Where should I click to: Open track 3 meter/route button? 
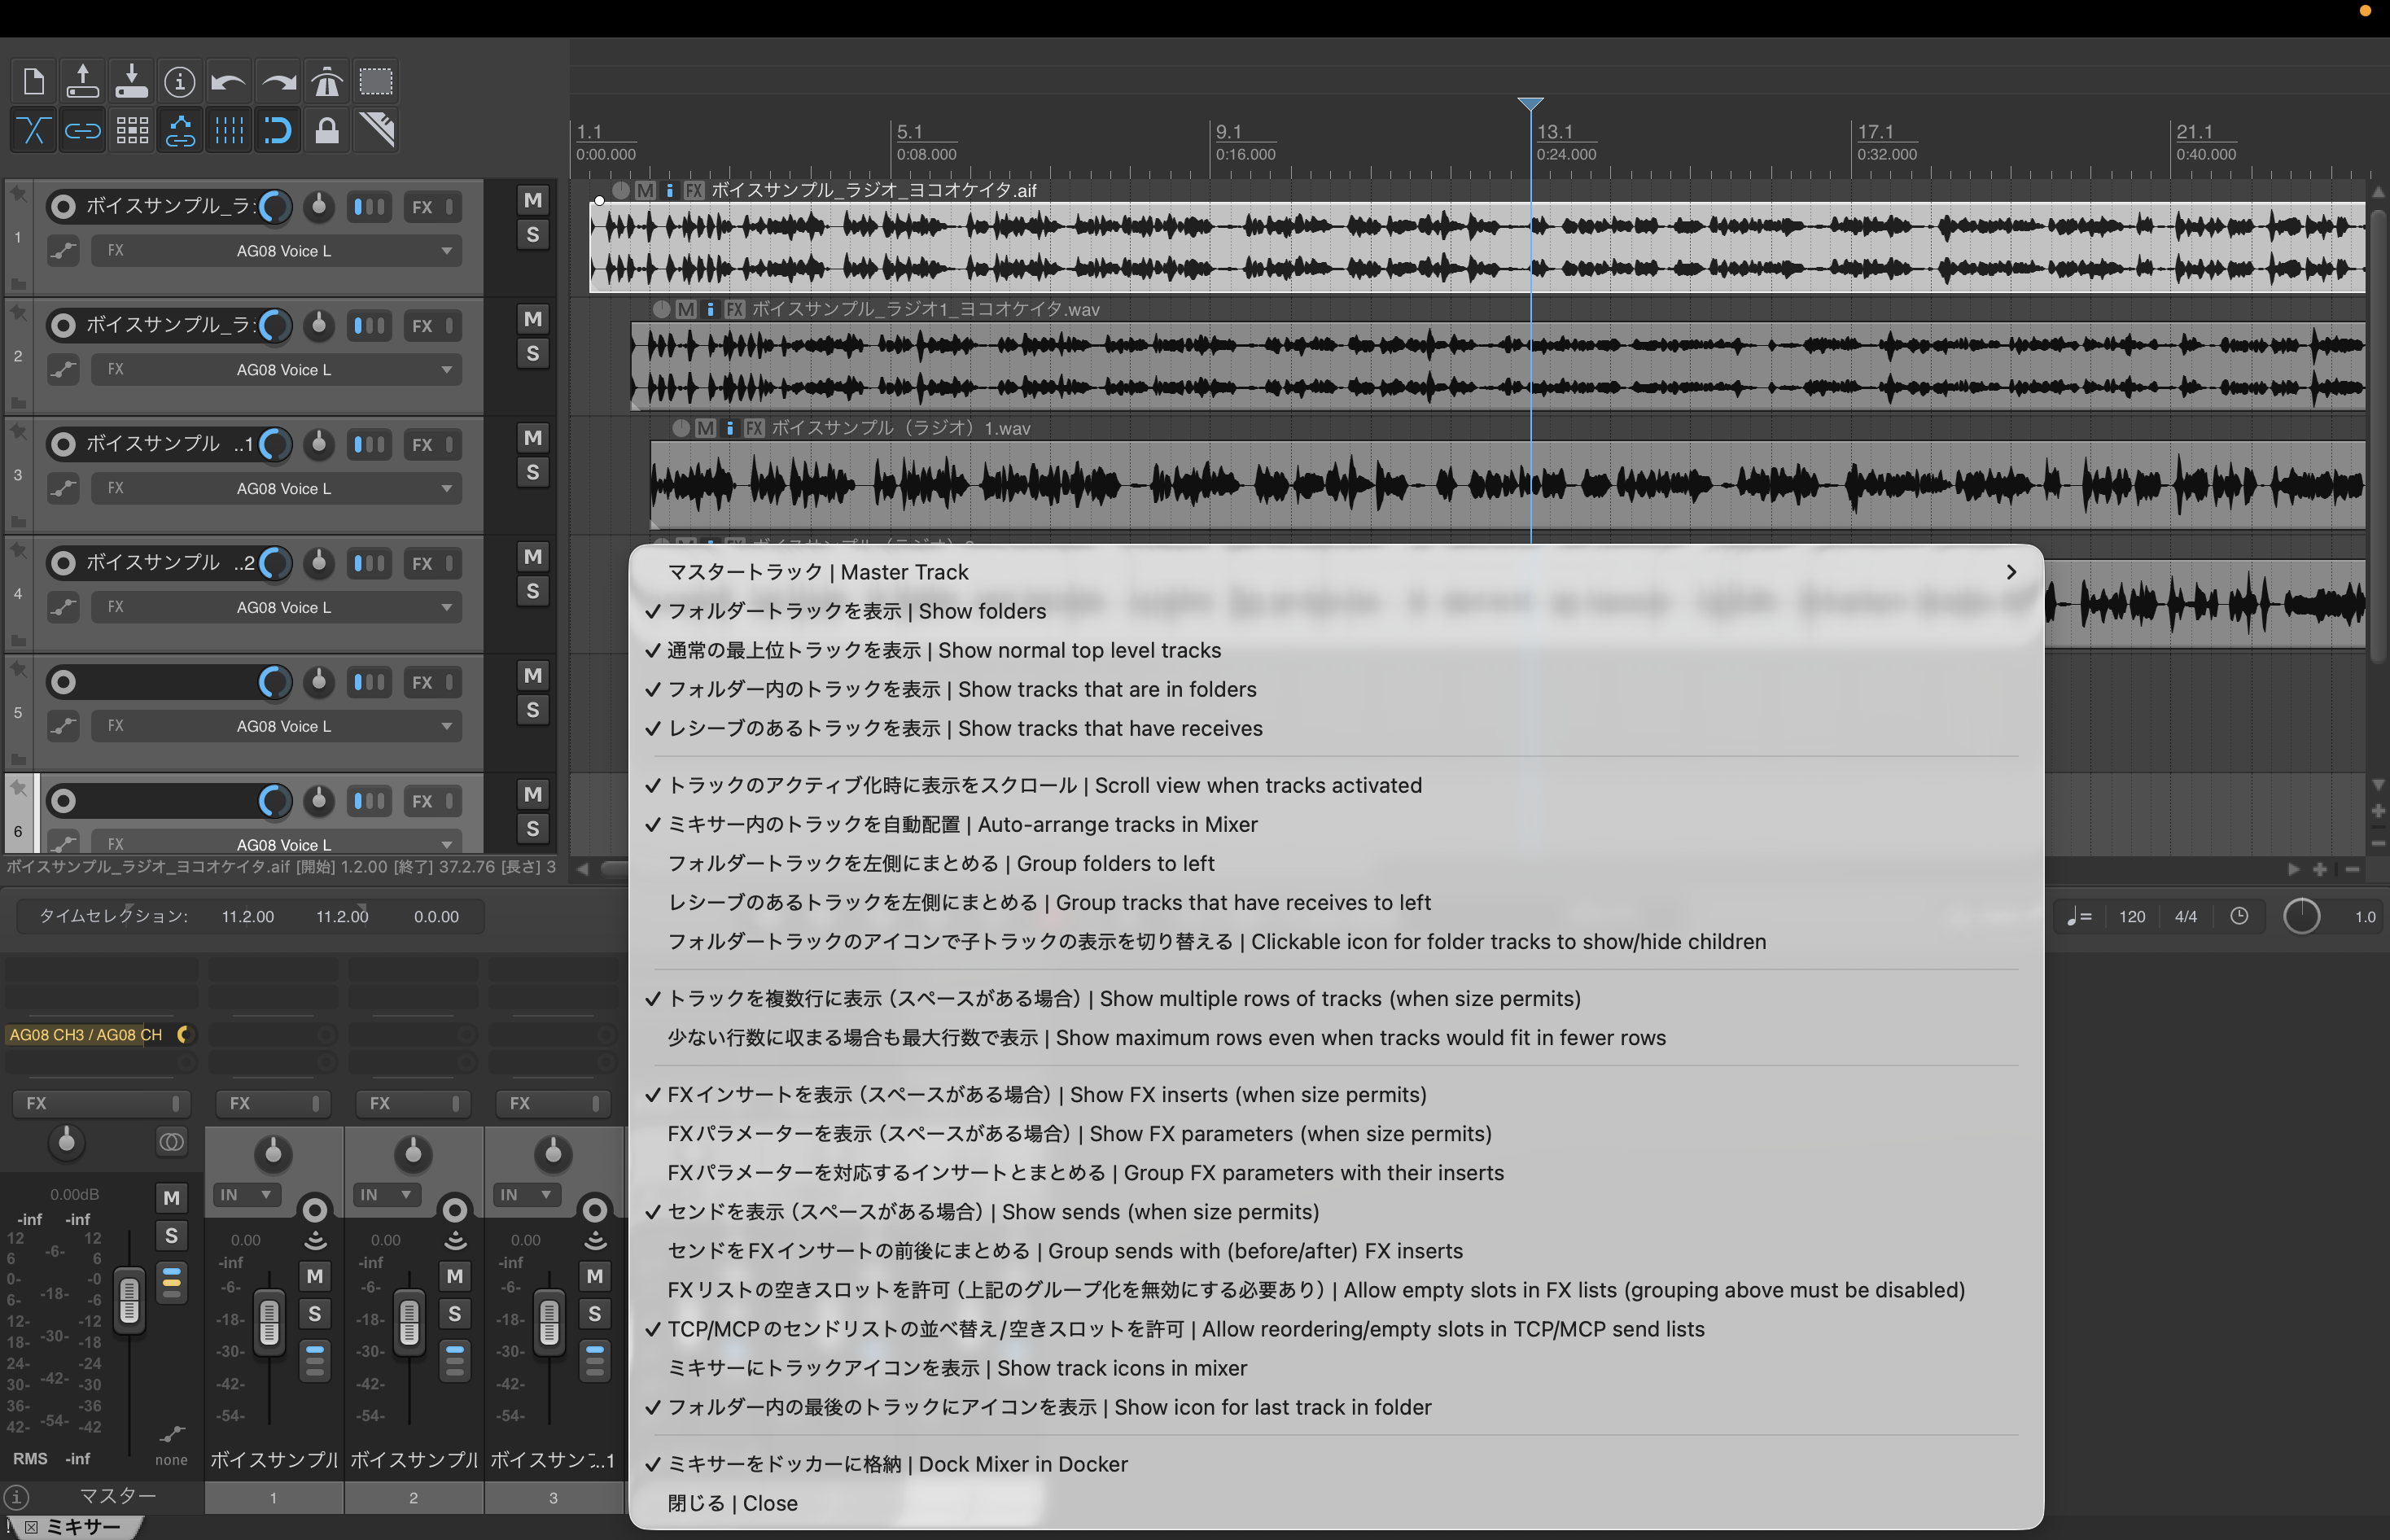point(369,444)
